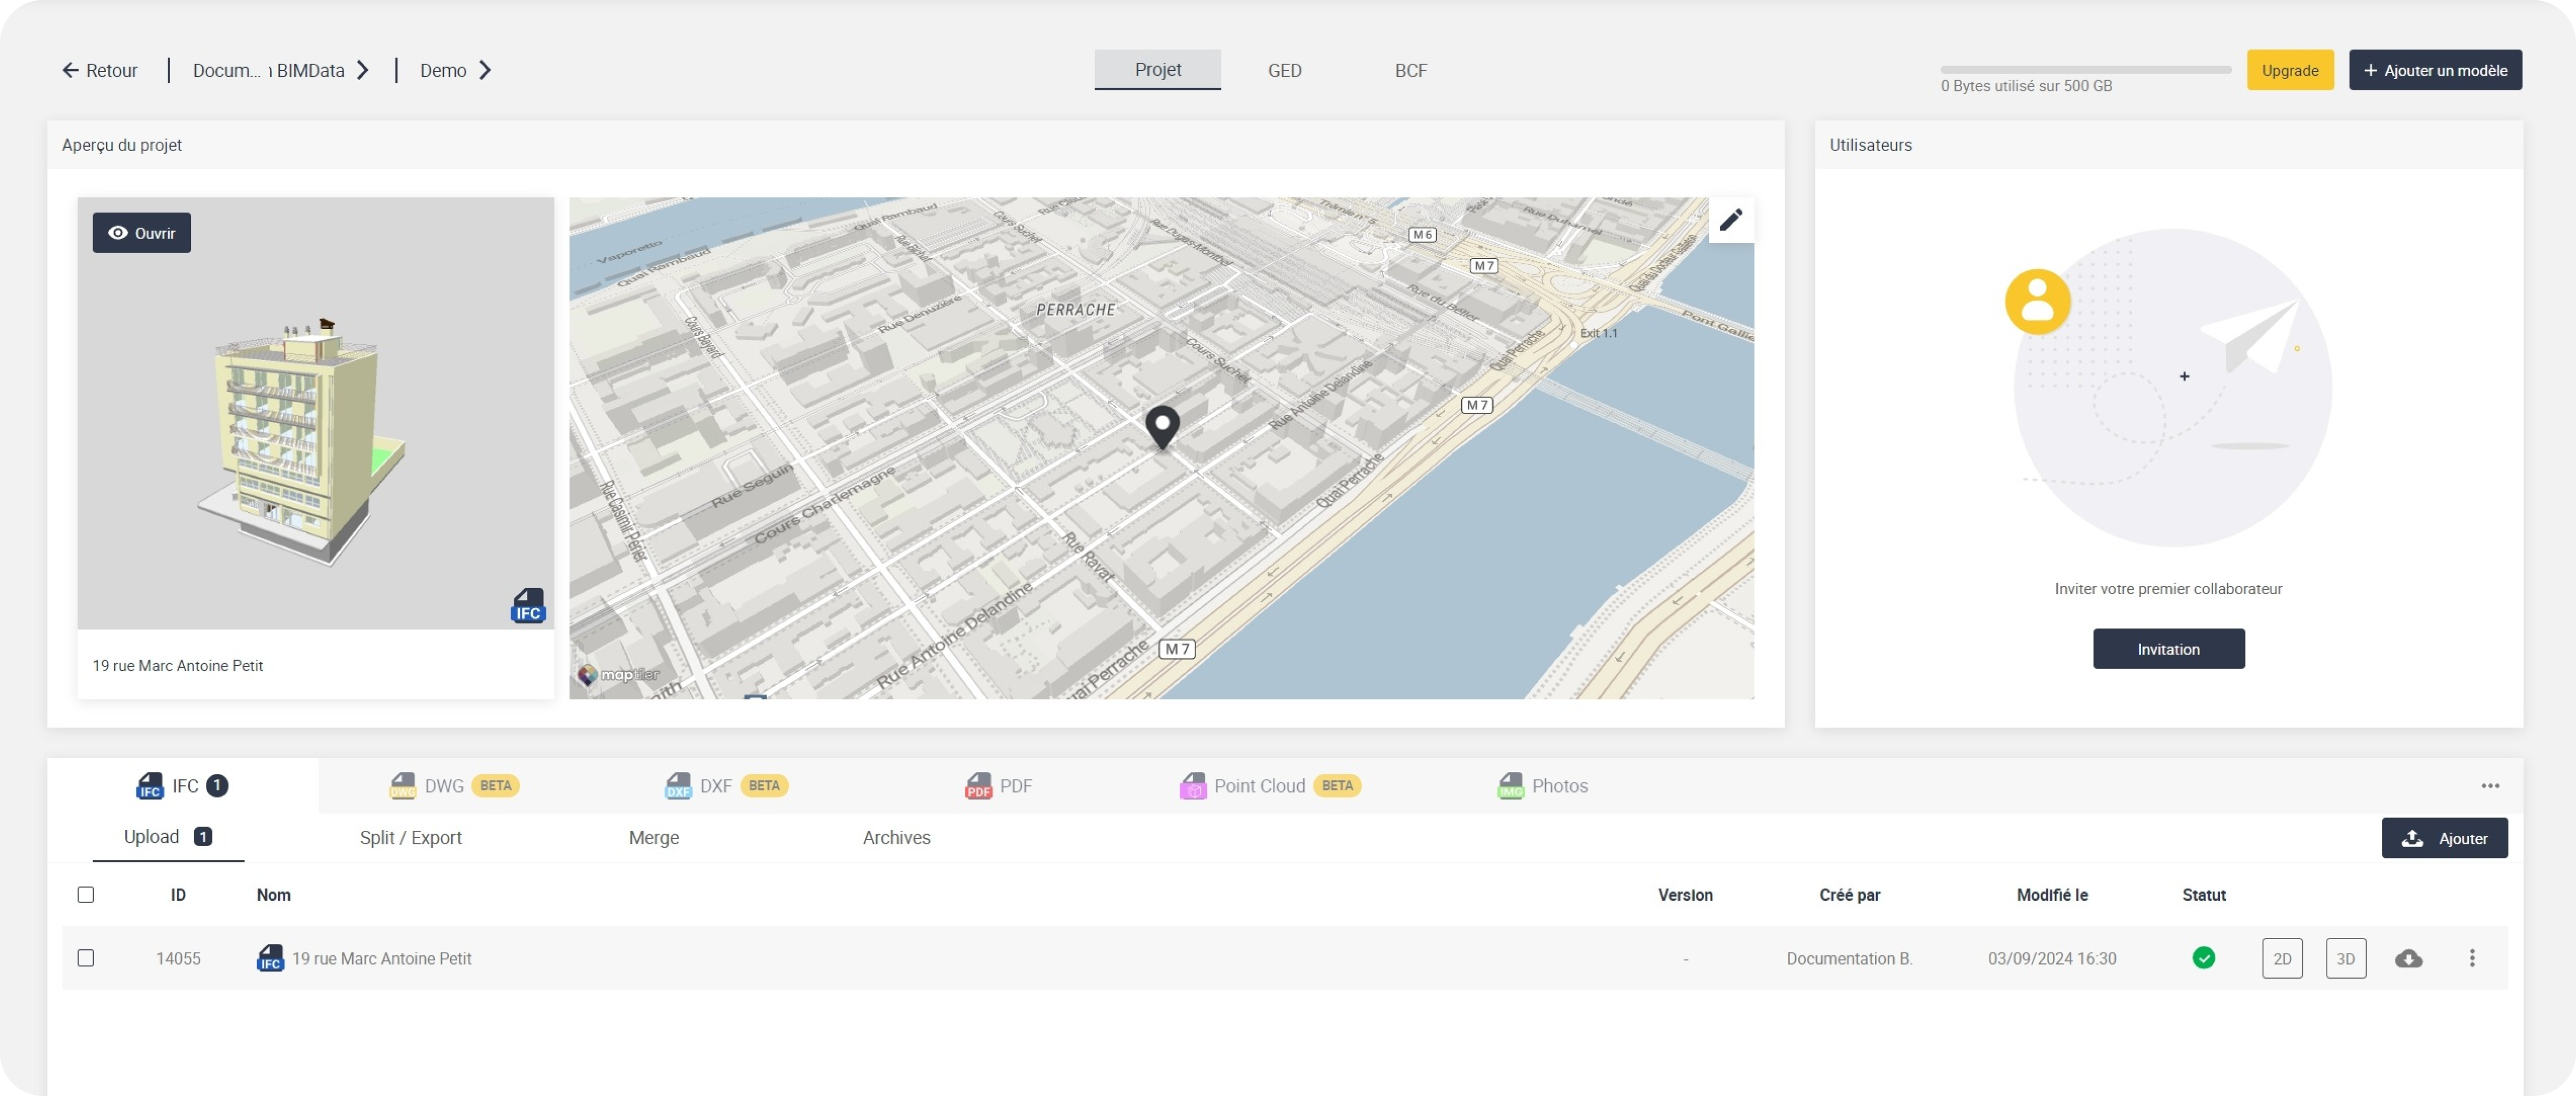Click the IFC file icon beside model name
Viewport: 2576px width, 1096px height.
coord(270,958)
